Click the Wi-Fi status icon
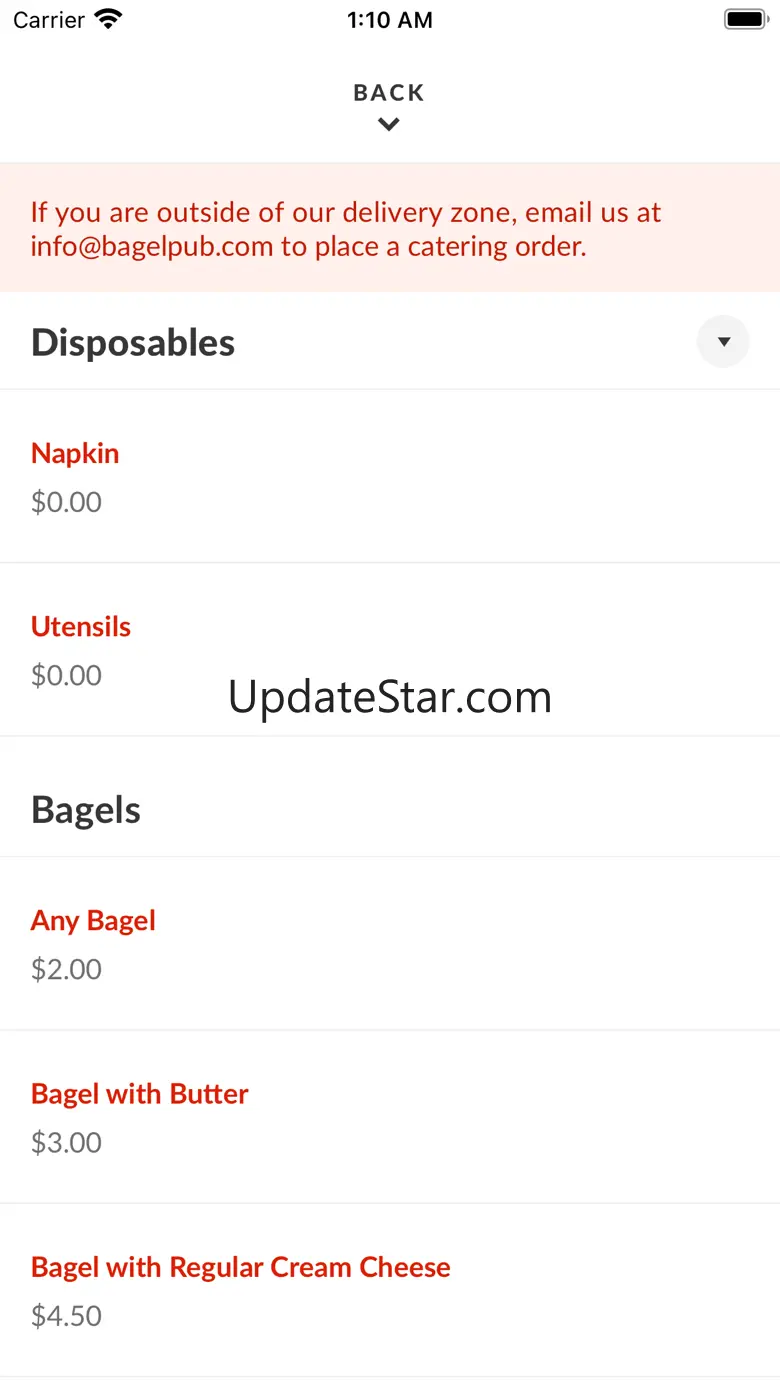 108,20
